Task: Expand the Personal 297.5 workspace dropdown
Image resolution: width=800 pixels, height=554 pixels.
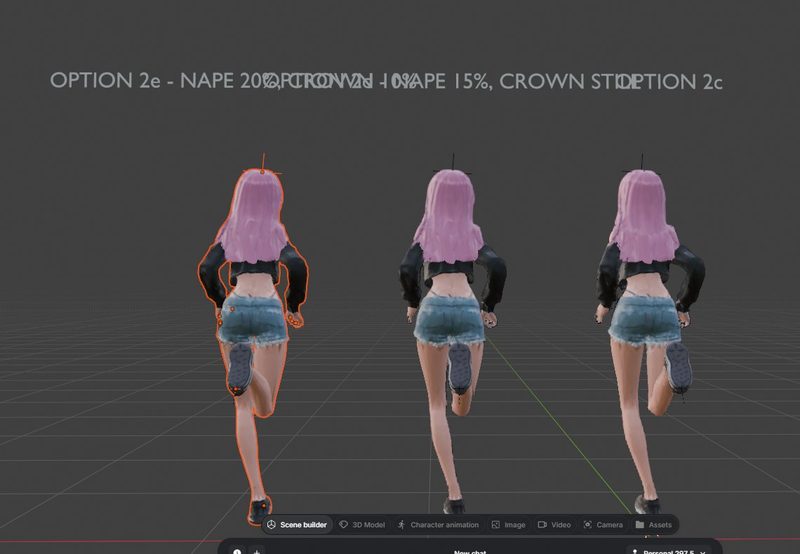Action: [x=669, y=551]
